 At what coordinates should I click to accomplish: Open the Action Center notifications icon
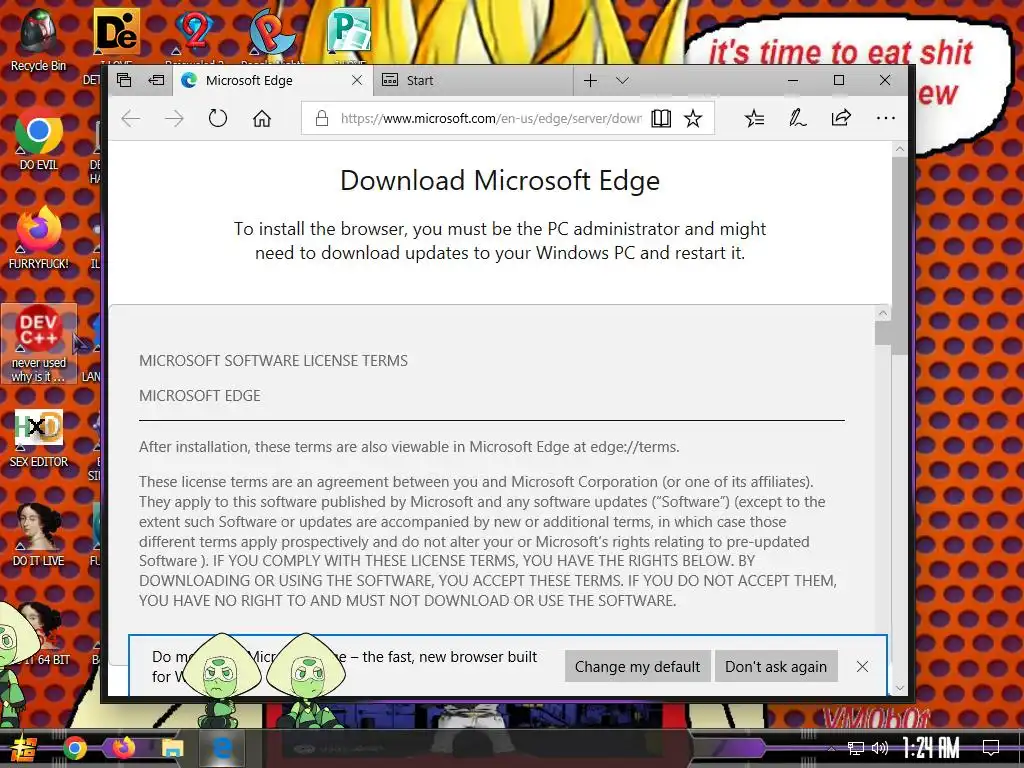coord(991,748)
